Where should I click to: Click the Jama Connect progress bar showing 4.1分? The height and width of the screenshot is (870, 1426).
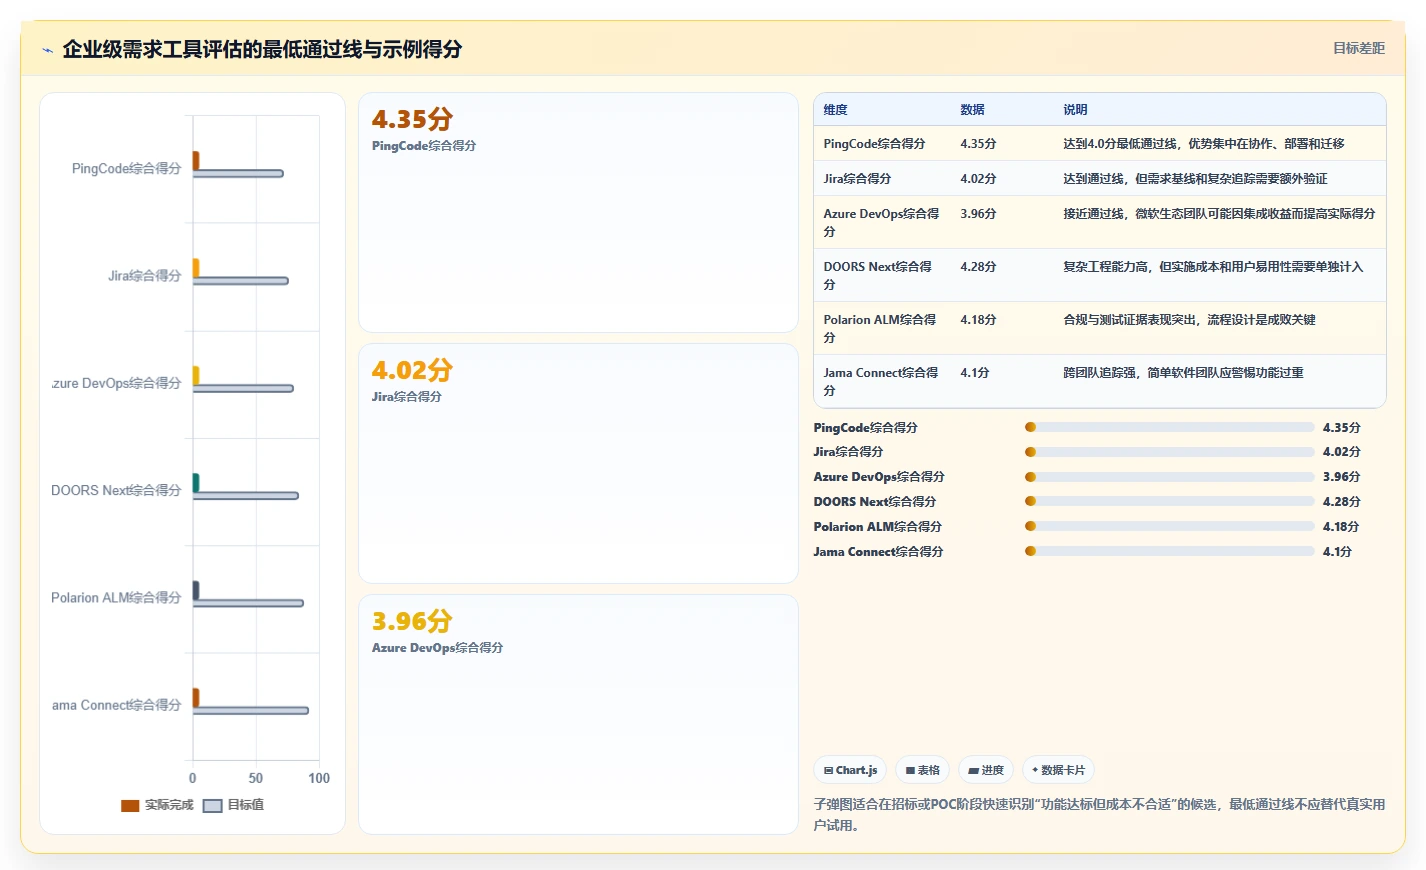[1170, 551]
